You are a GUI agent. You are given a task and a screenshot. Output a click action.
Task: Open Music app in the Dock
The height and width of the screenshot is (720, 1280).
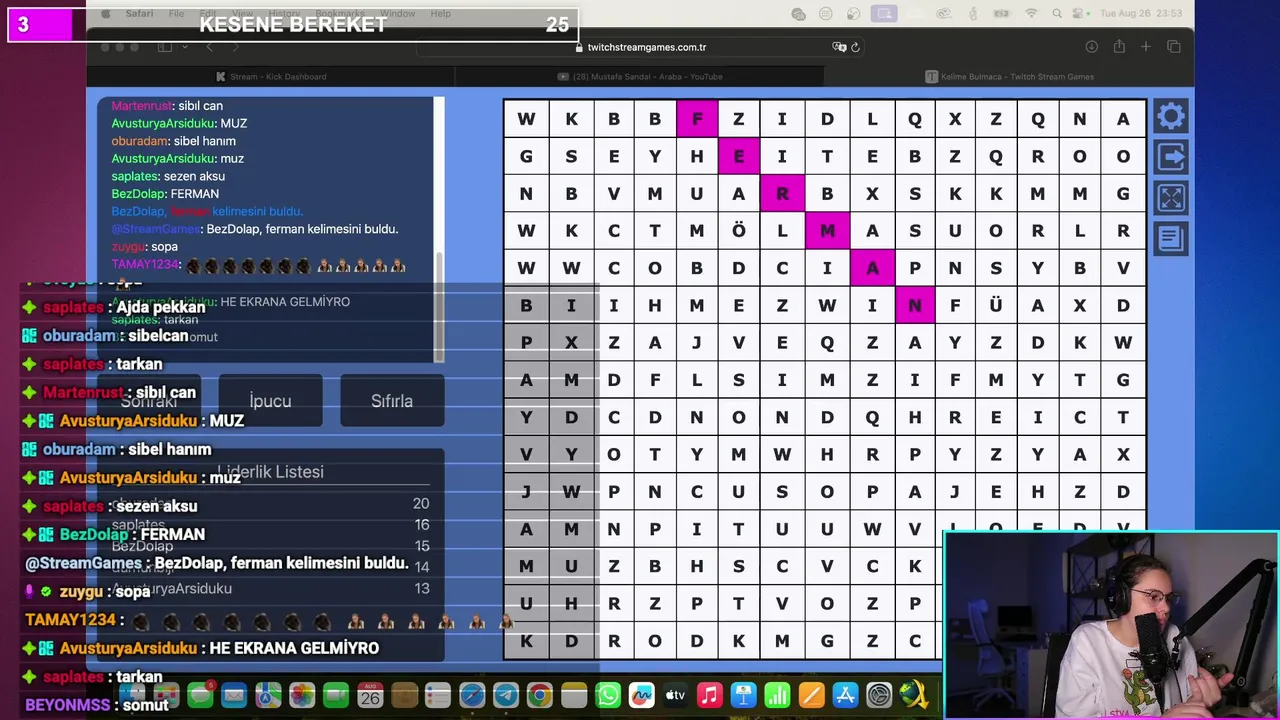[x=710, y=695]
